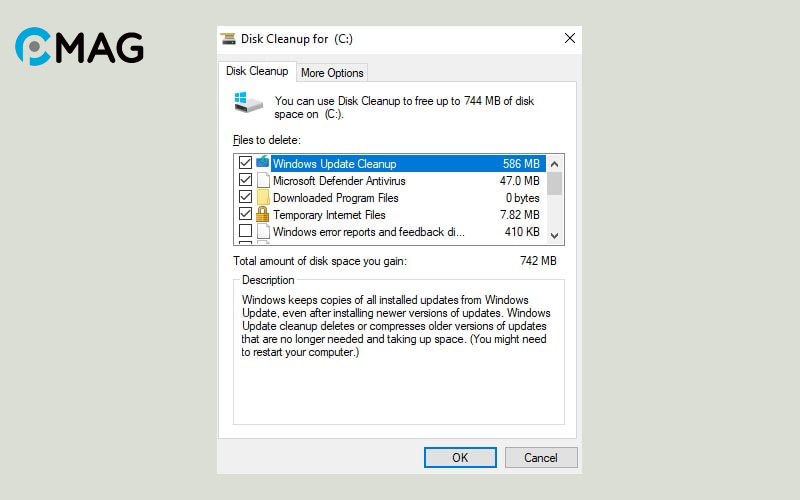Click the Windows error reports file icon
800x500 pixels.
pyautogui.click(x=263, y=232)
